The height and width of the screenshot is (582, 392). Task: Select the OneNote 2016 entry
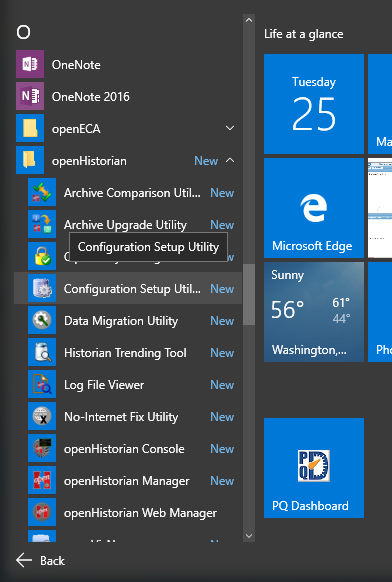128,96
